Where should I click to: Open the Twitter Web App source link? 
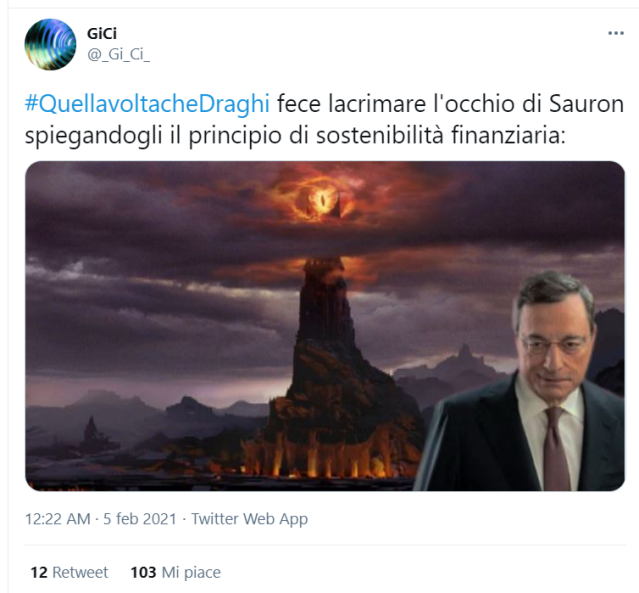coord(249,519)
